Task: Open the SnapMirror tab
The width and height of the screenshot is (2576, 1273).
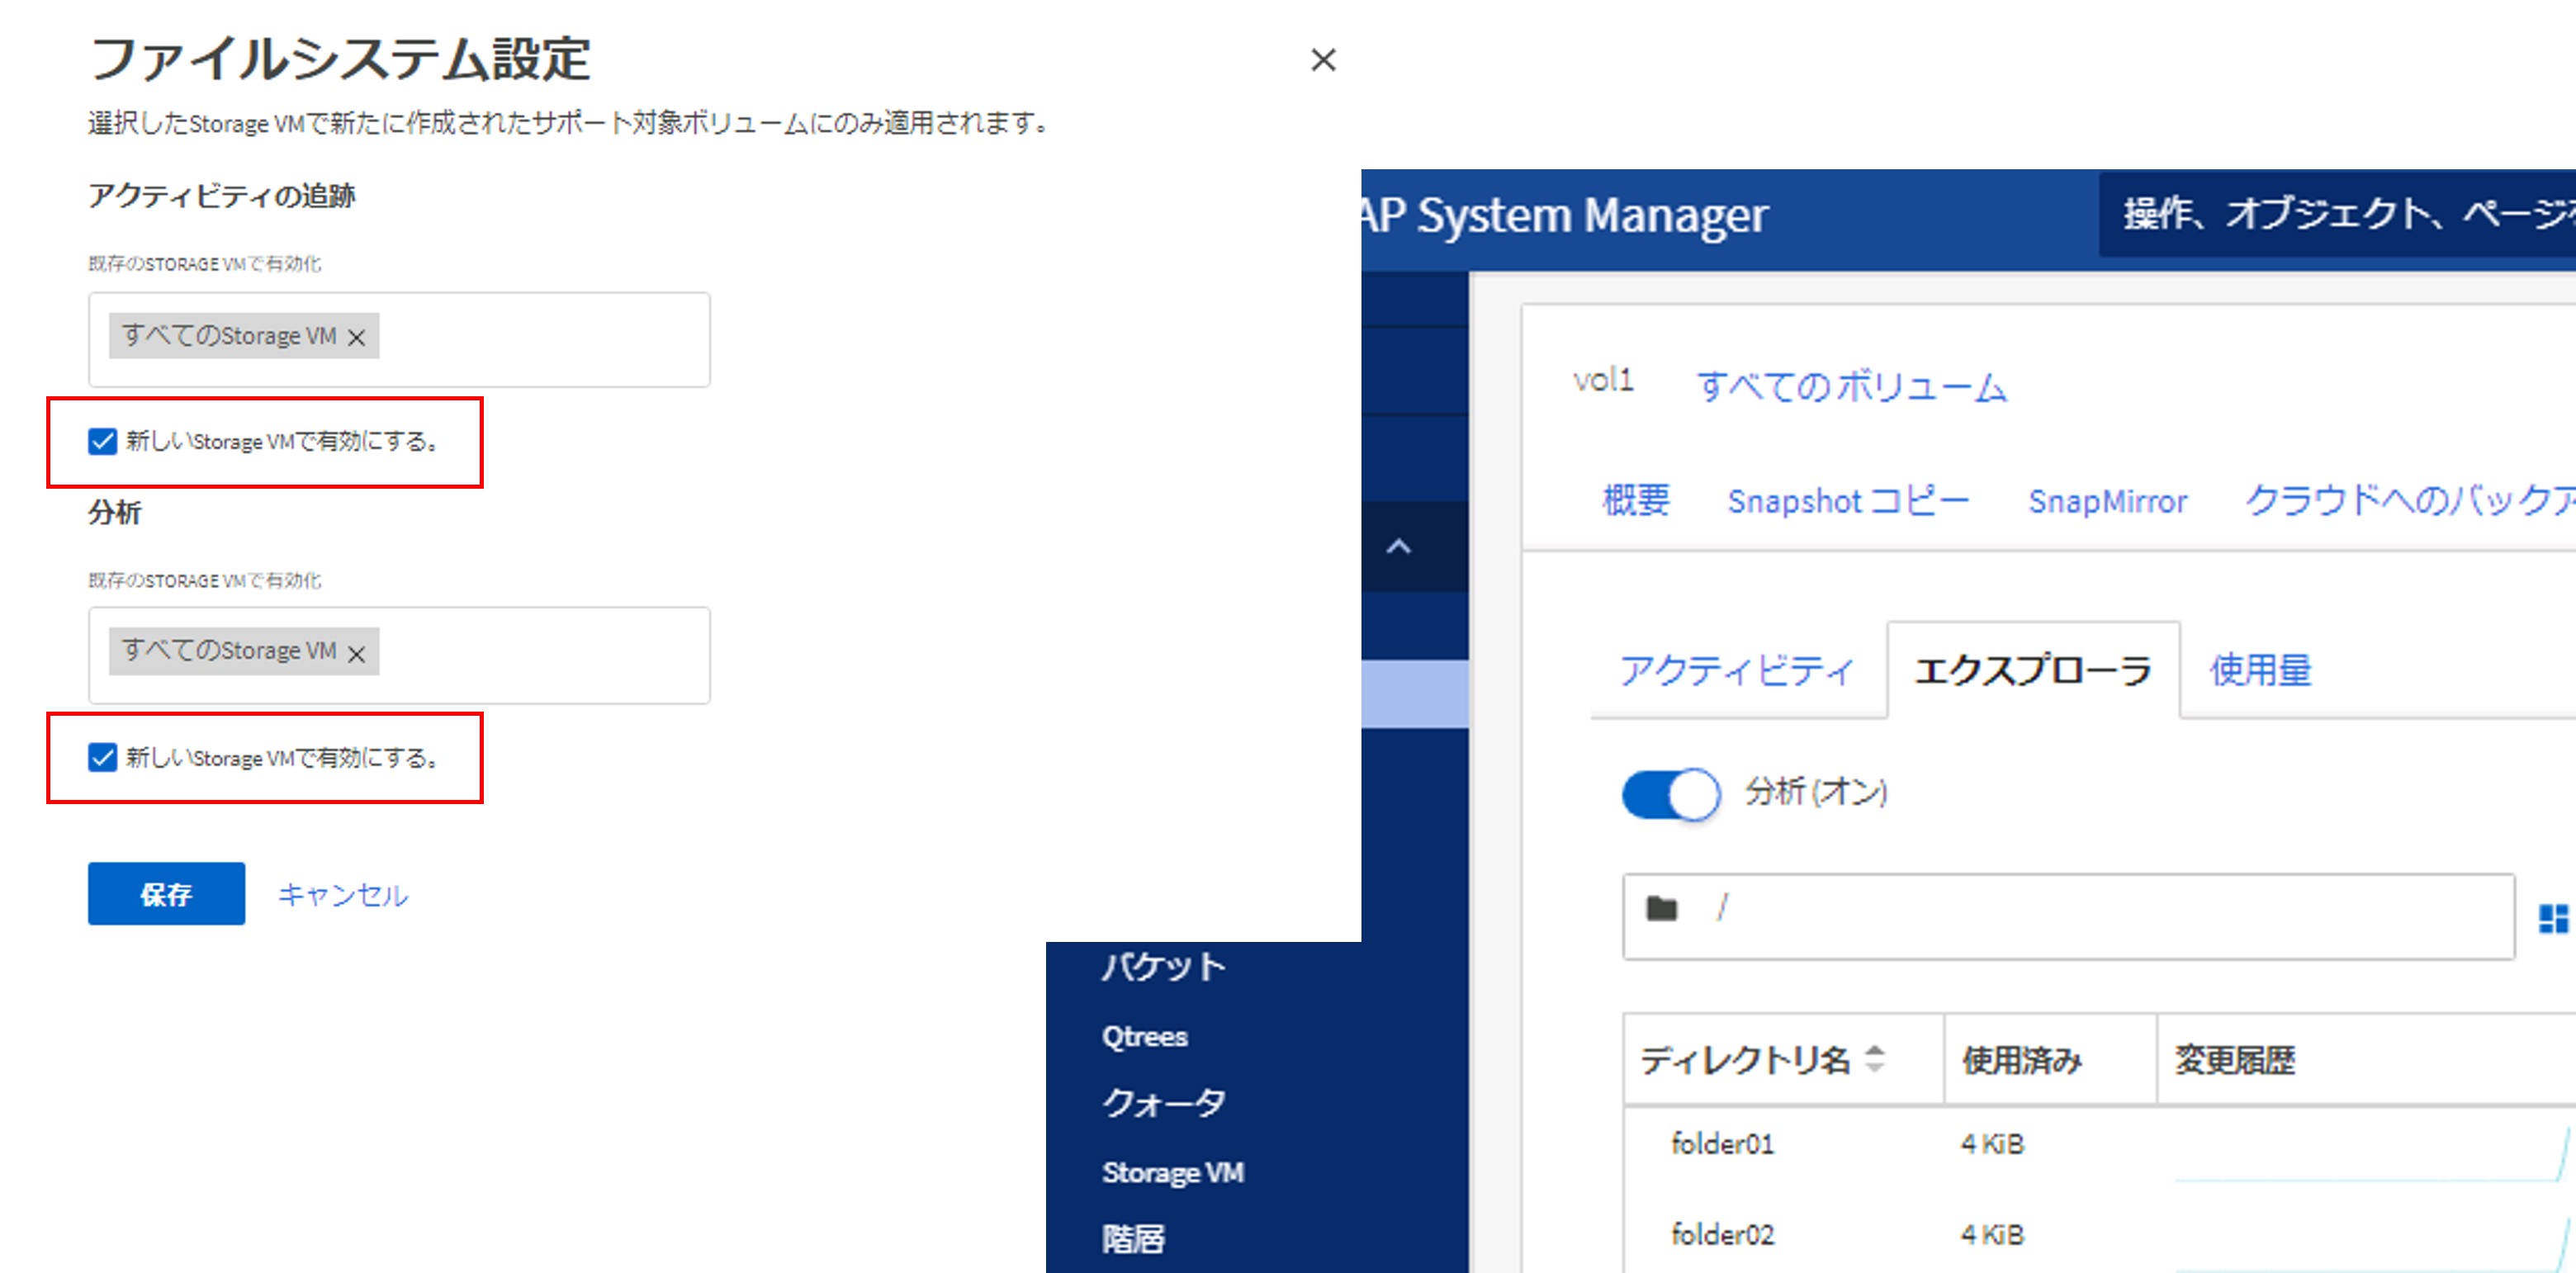Action: (2107, 501)
